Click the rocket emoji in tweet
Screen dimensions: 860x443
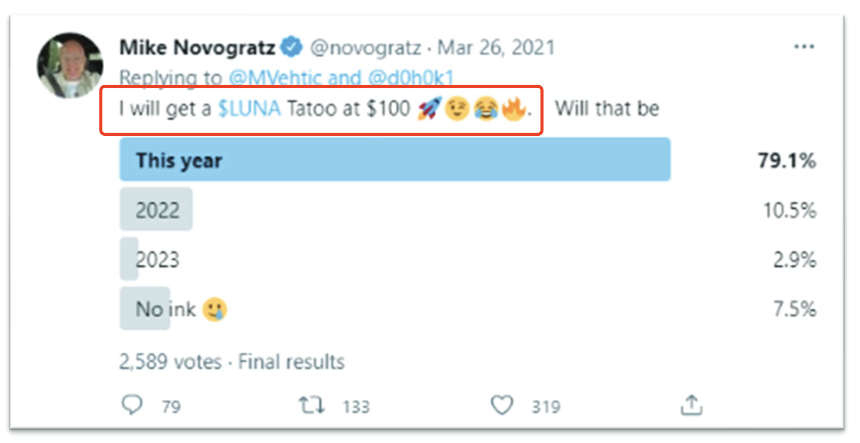(429, 109)
